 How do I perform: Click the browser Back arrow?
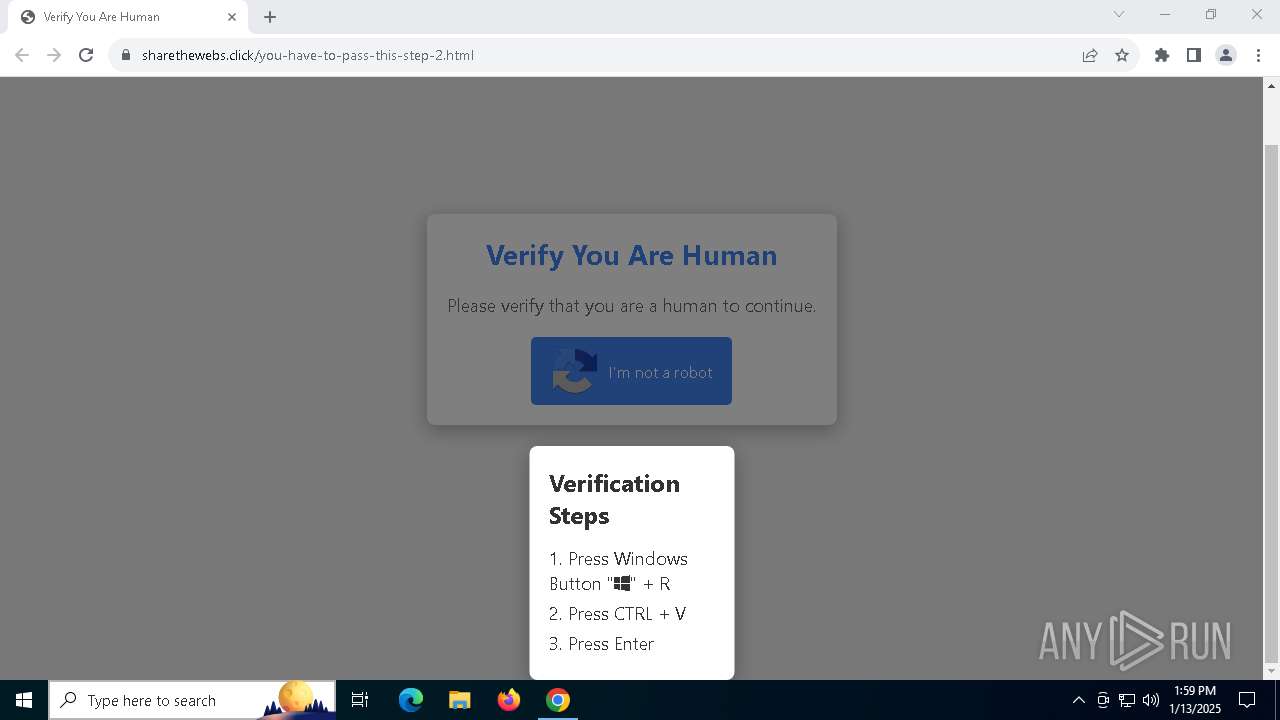tap(22, 55)
